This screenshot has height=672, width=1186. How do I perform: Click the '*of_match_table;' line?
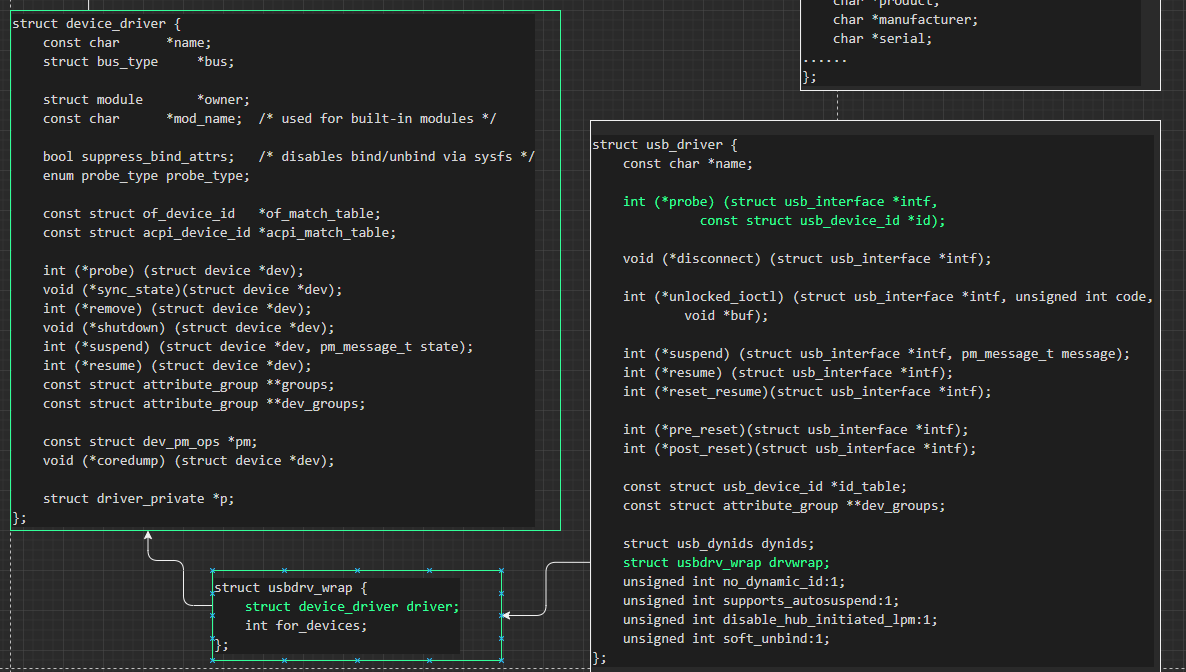tap(212, 213)
